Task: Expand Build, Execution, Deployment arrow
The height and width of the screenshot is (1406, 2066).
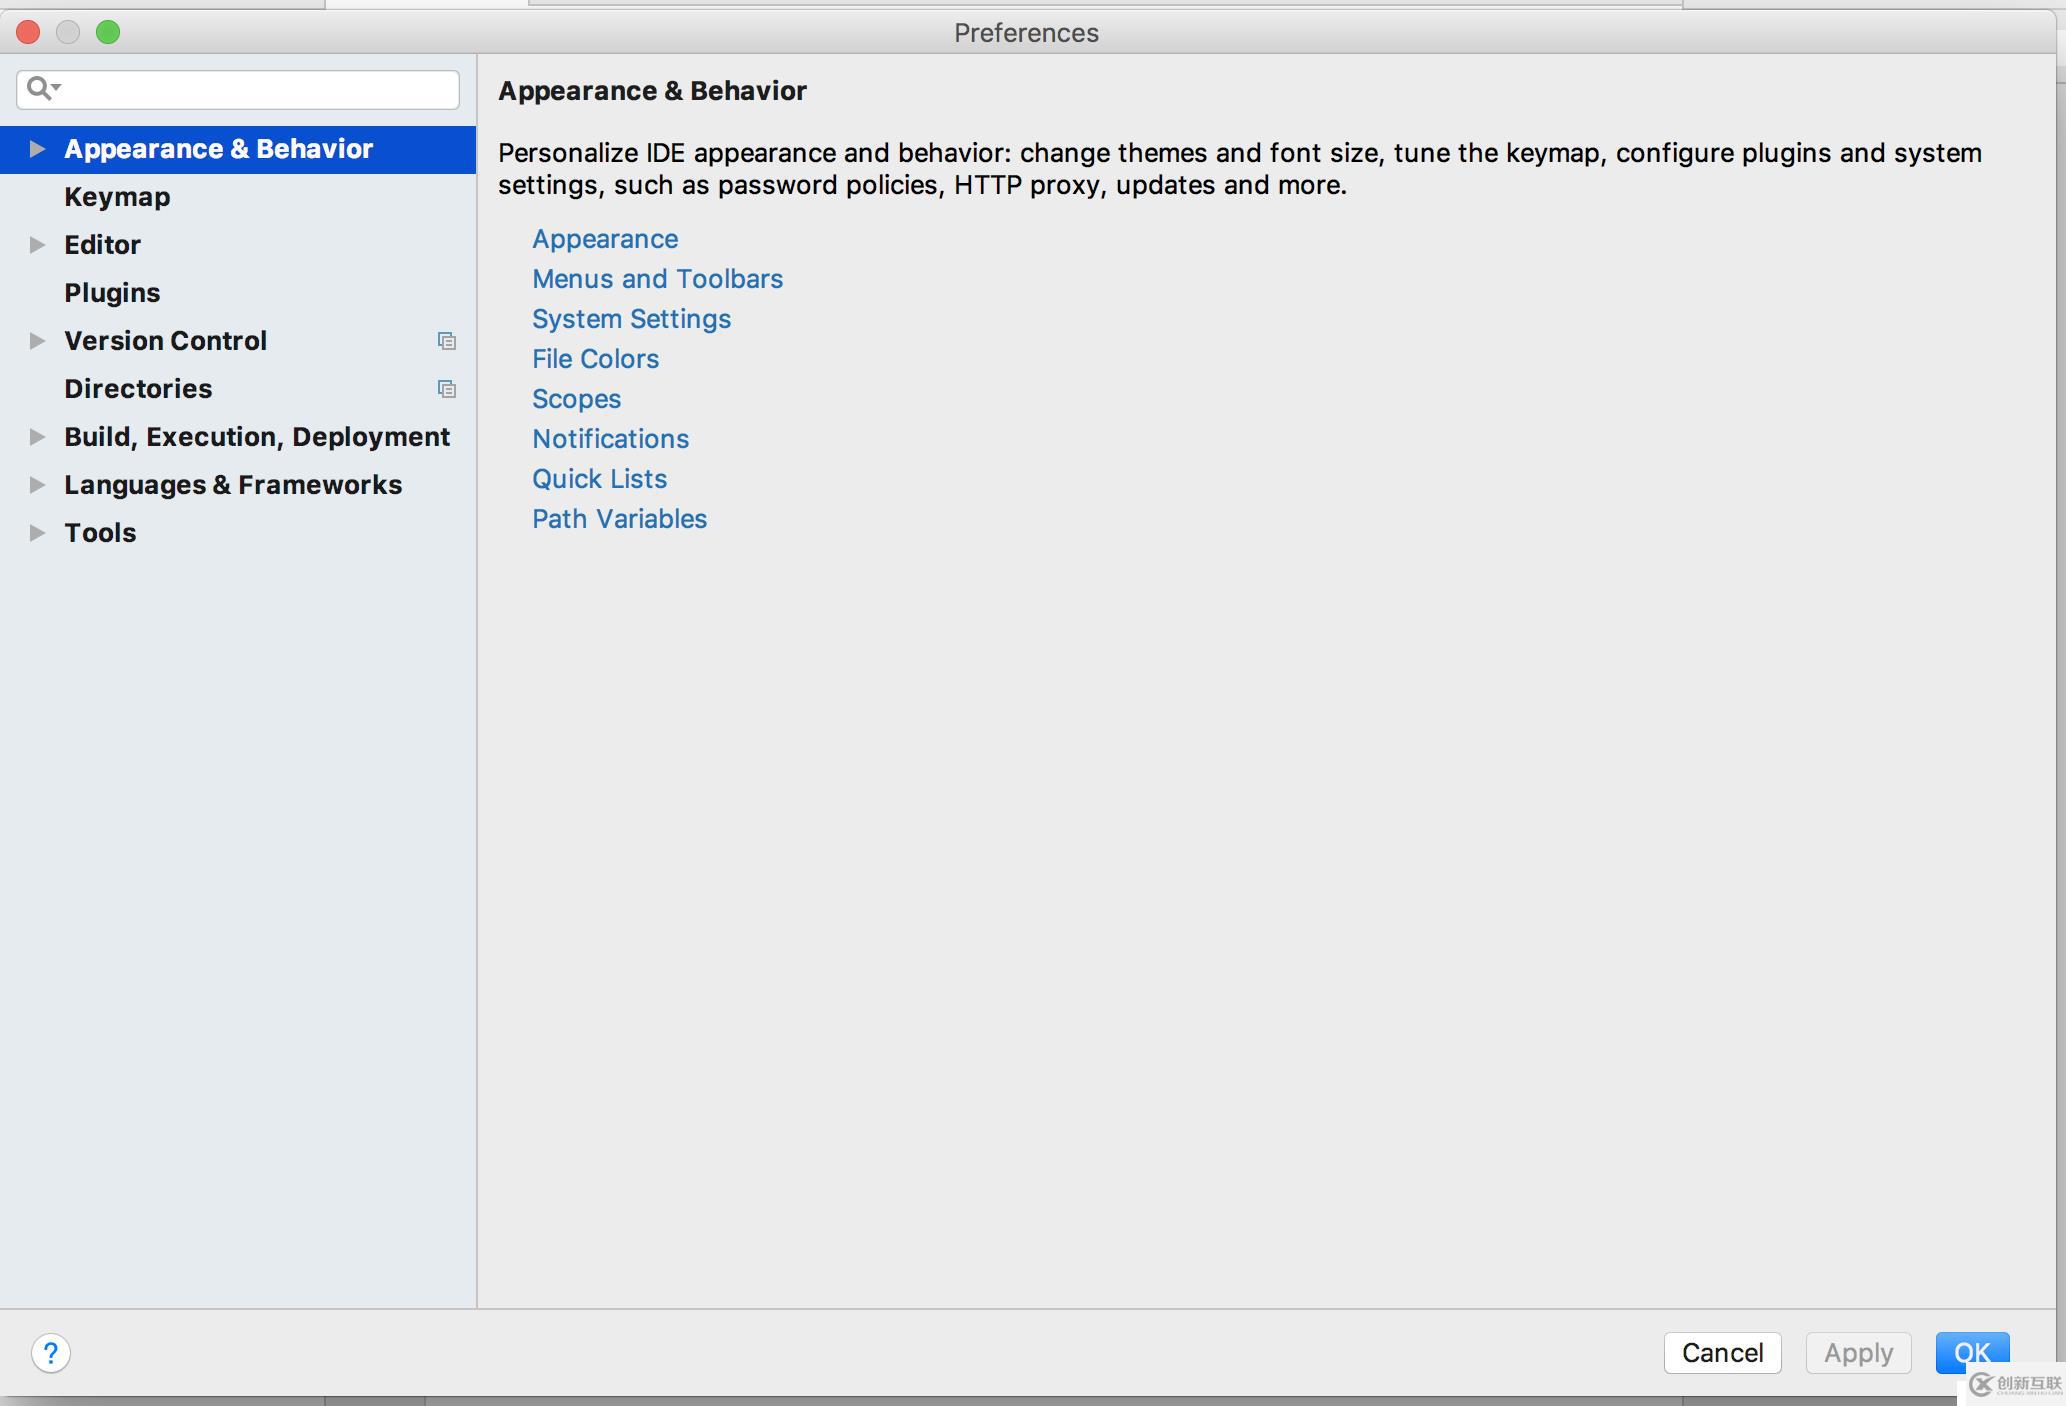Action: tap(37, 437)
